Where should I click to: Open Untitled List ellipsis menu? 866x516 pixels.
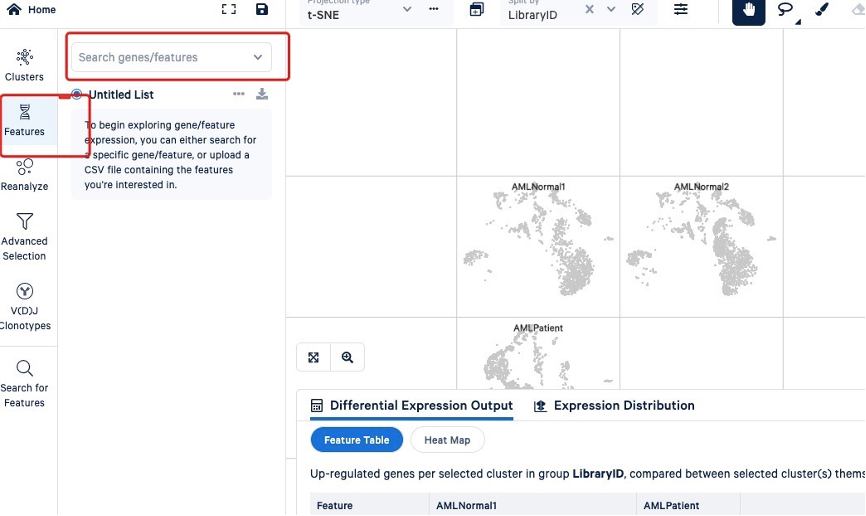click(239, 94)
